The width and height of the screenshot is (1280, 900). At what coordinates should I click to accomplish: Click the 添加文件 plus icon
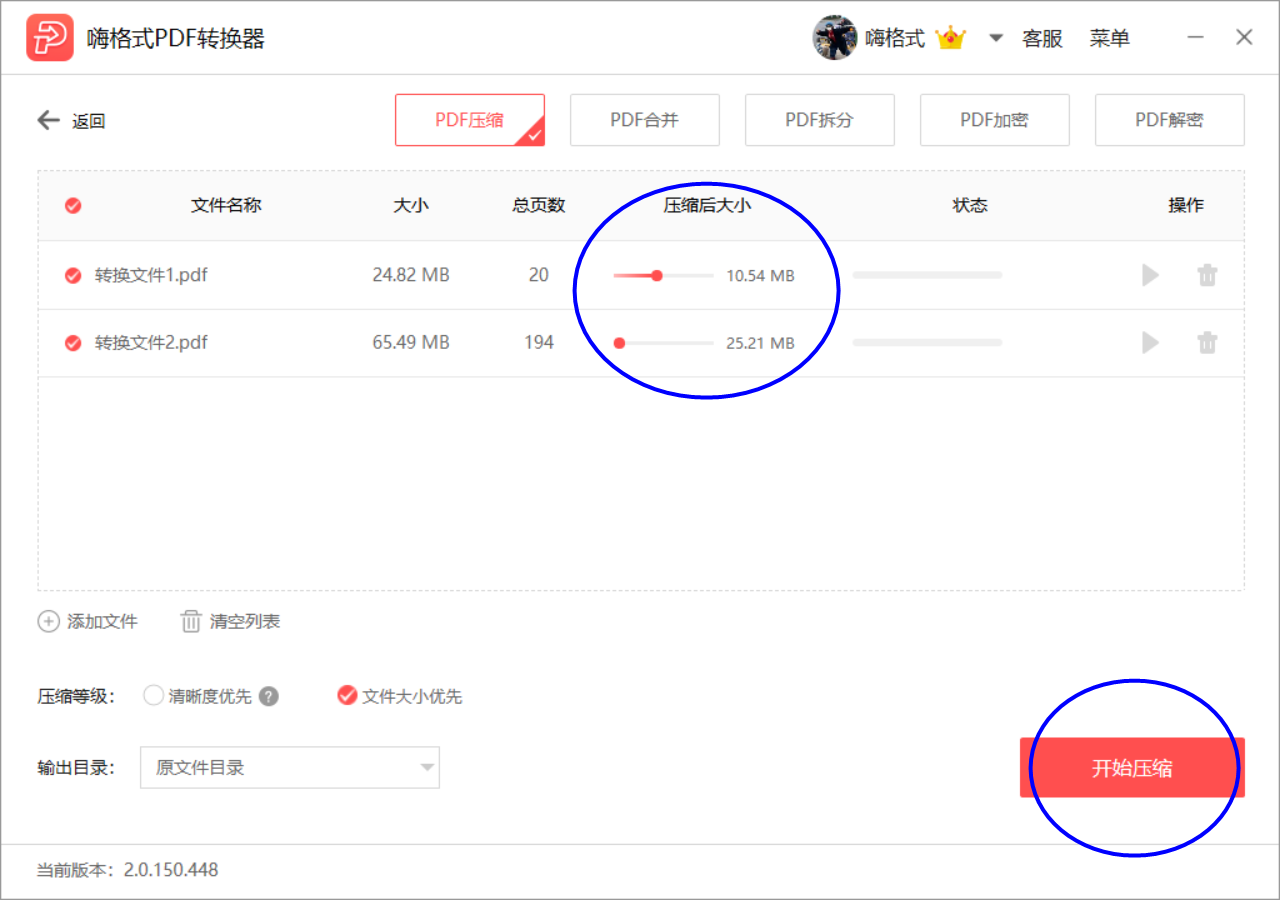tap(48, 621)
